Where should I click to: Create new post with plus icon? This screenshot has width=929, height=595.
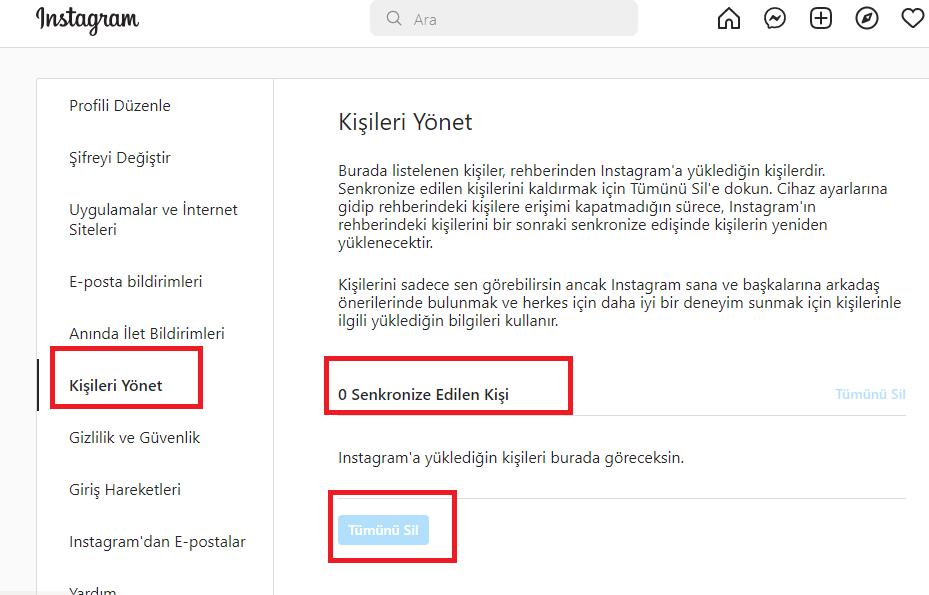[x=821, y=18]
